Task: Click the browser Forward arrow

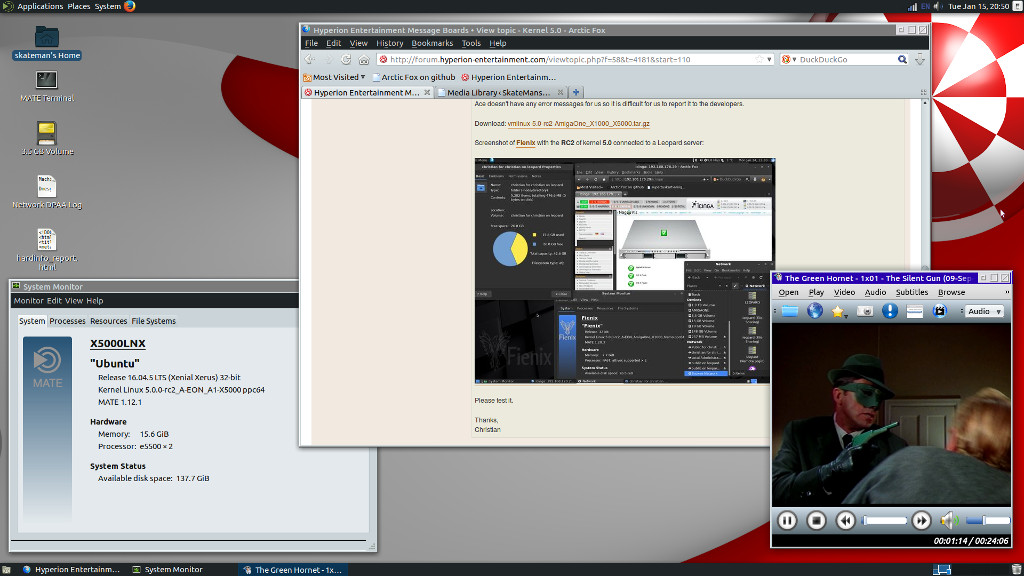Action: pyautogui.click(x=328, y=59)
